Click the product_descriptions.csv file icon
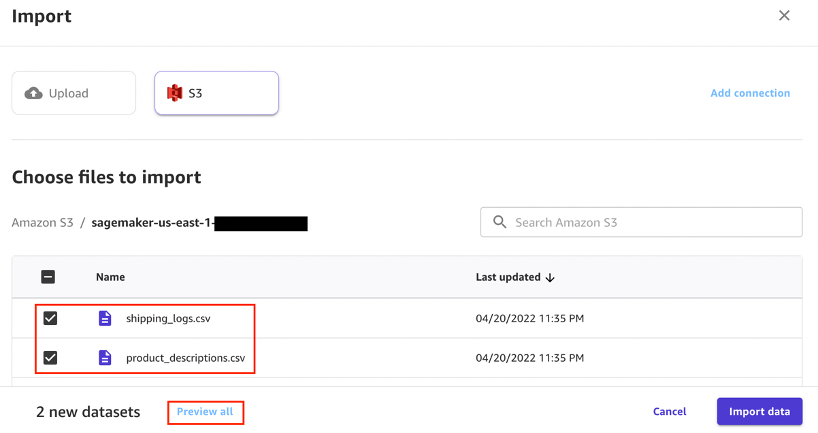Image resolution: width=818 pixels, height=433 pixels. click(x=105, y=357)
